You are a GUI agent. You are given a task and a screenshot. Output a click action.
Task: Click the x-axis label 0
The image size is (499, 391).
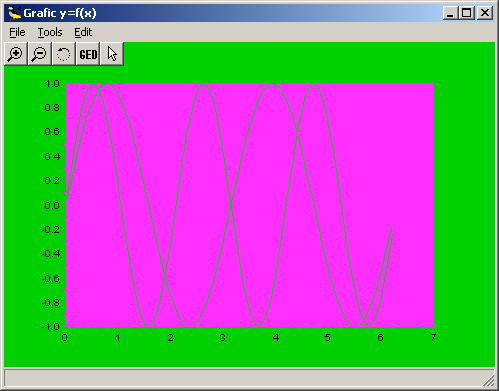[x=65, y=338]
